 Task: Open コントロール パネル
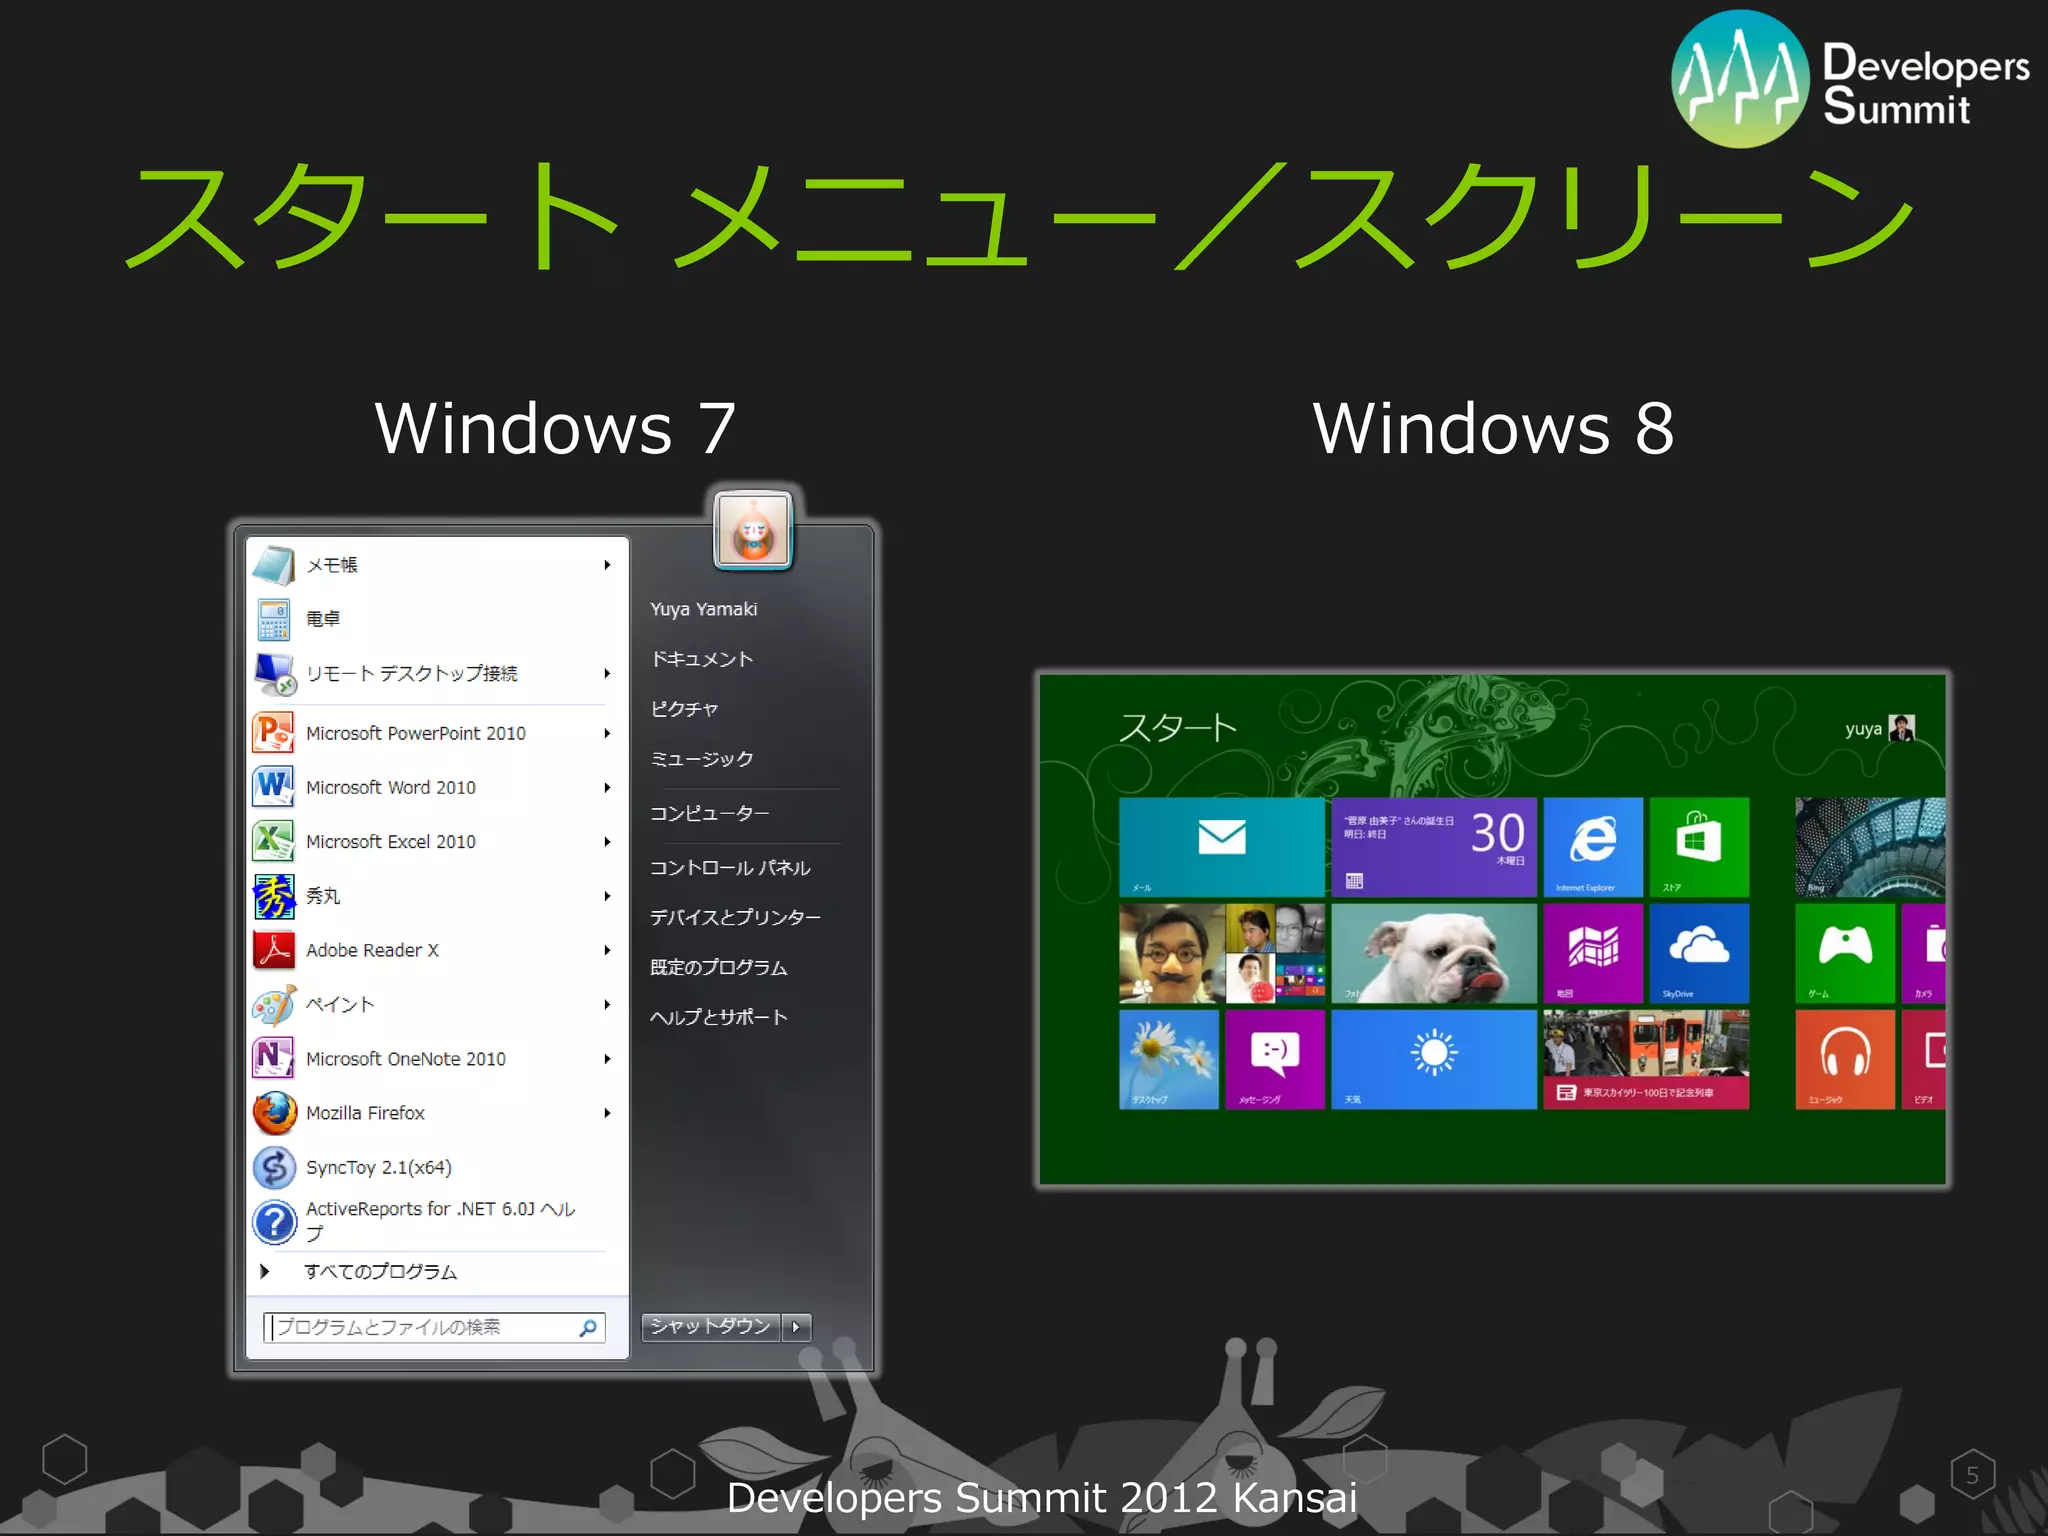click(x=730, y=867)
